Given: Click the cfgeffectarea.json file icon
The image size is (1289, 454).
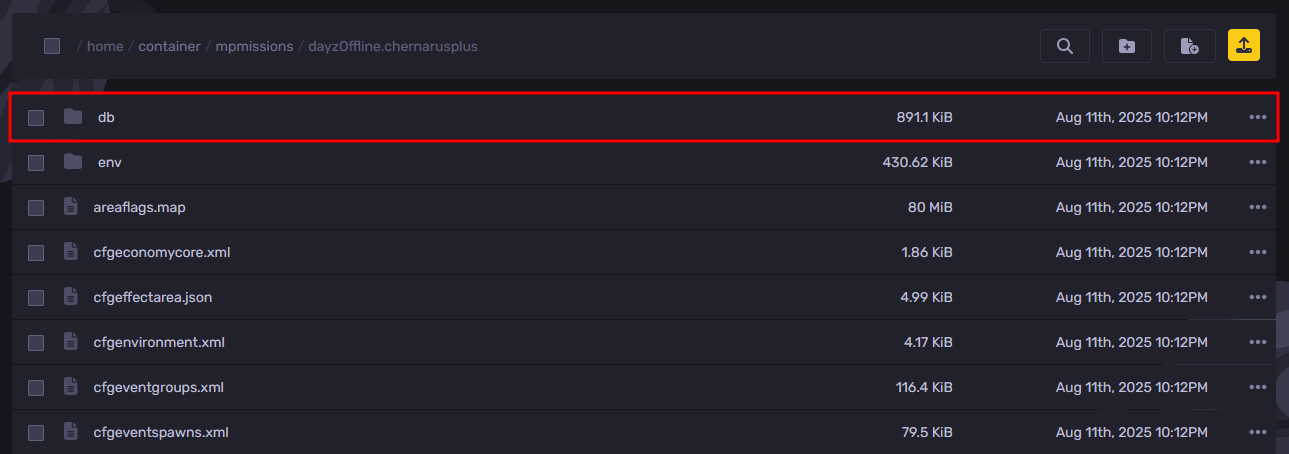Looking at the screenshot, I should coord(70,297).
